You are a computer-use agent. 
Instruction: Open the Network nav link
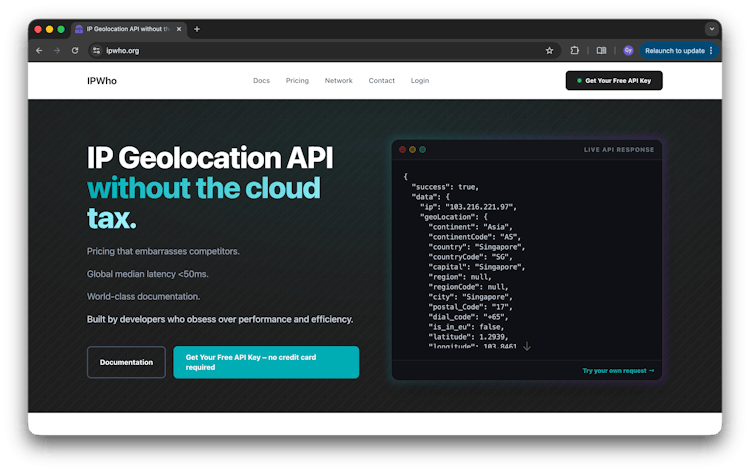tap(338, 81)
